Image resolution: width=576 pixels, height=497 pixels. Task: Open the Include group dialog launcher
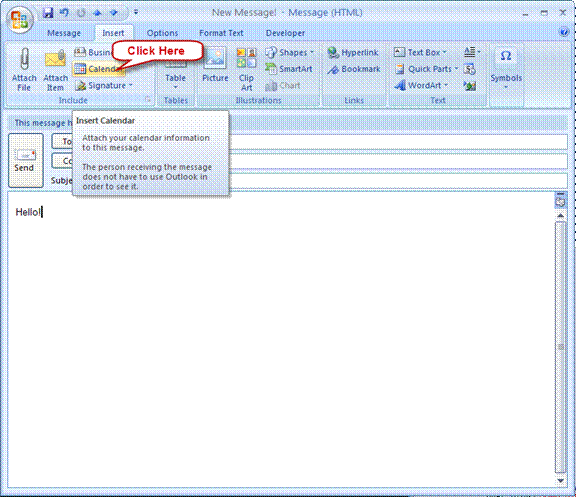148,99
